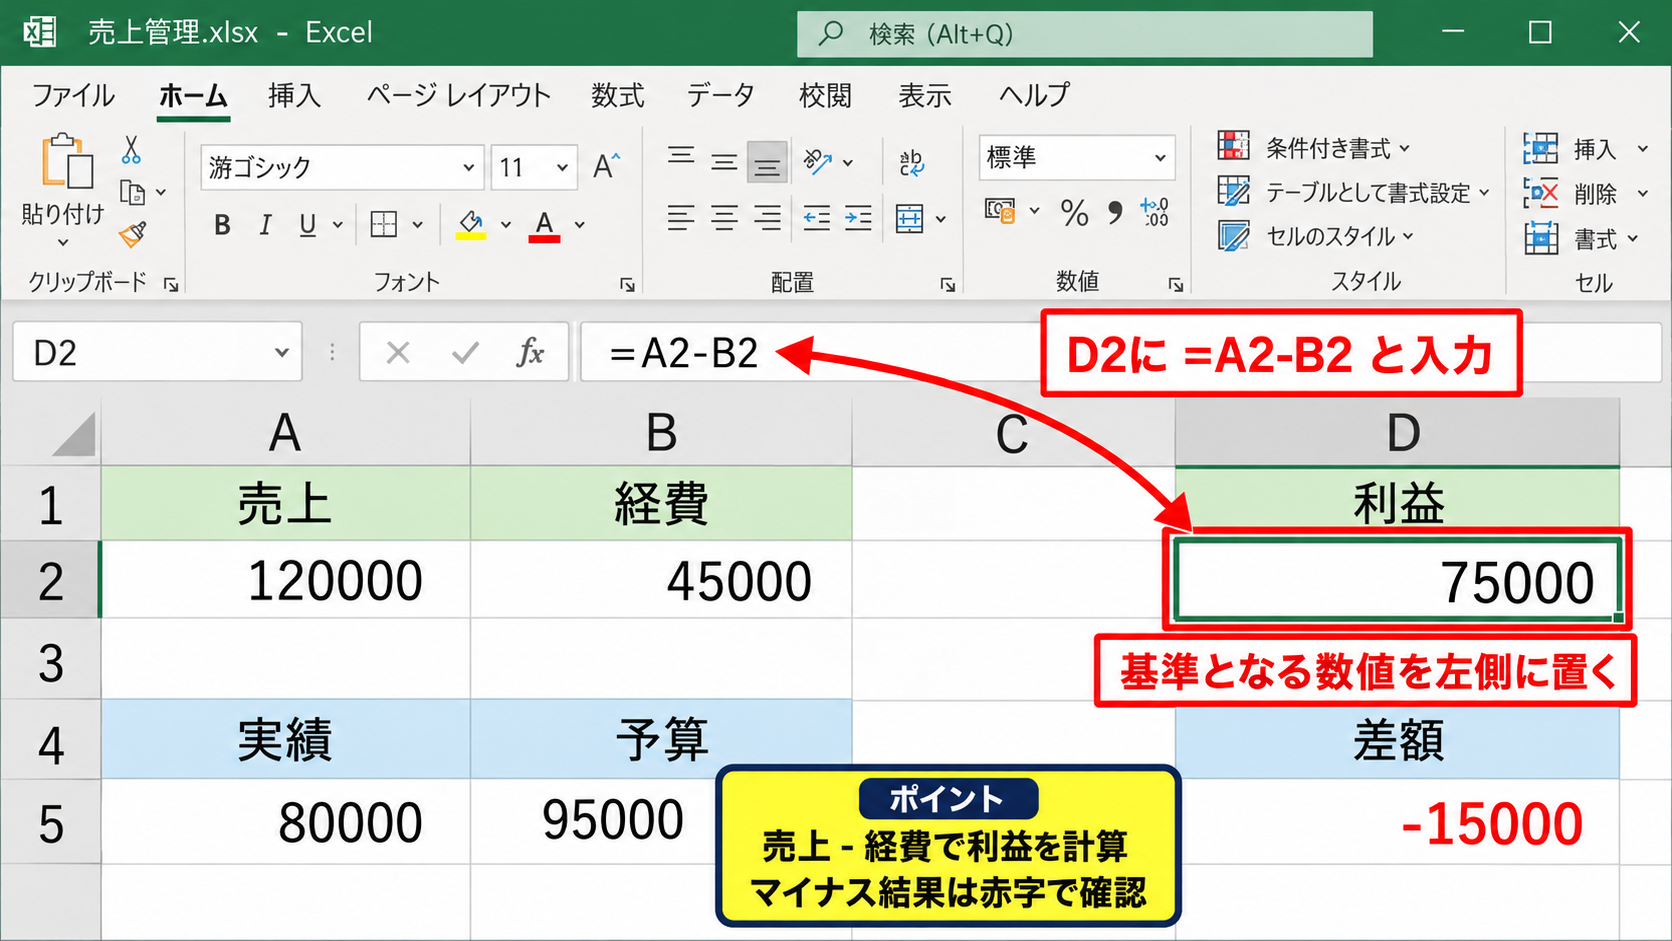1672x941 pixels.
Task: Increase font size with the large A icon
Action: coord(606,166)
